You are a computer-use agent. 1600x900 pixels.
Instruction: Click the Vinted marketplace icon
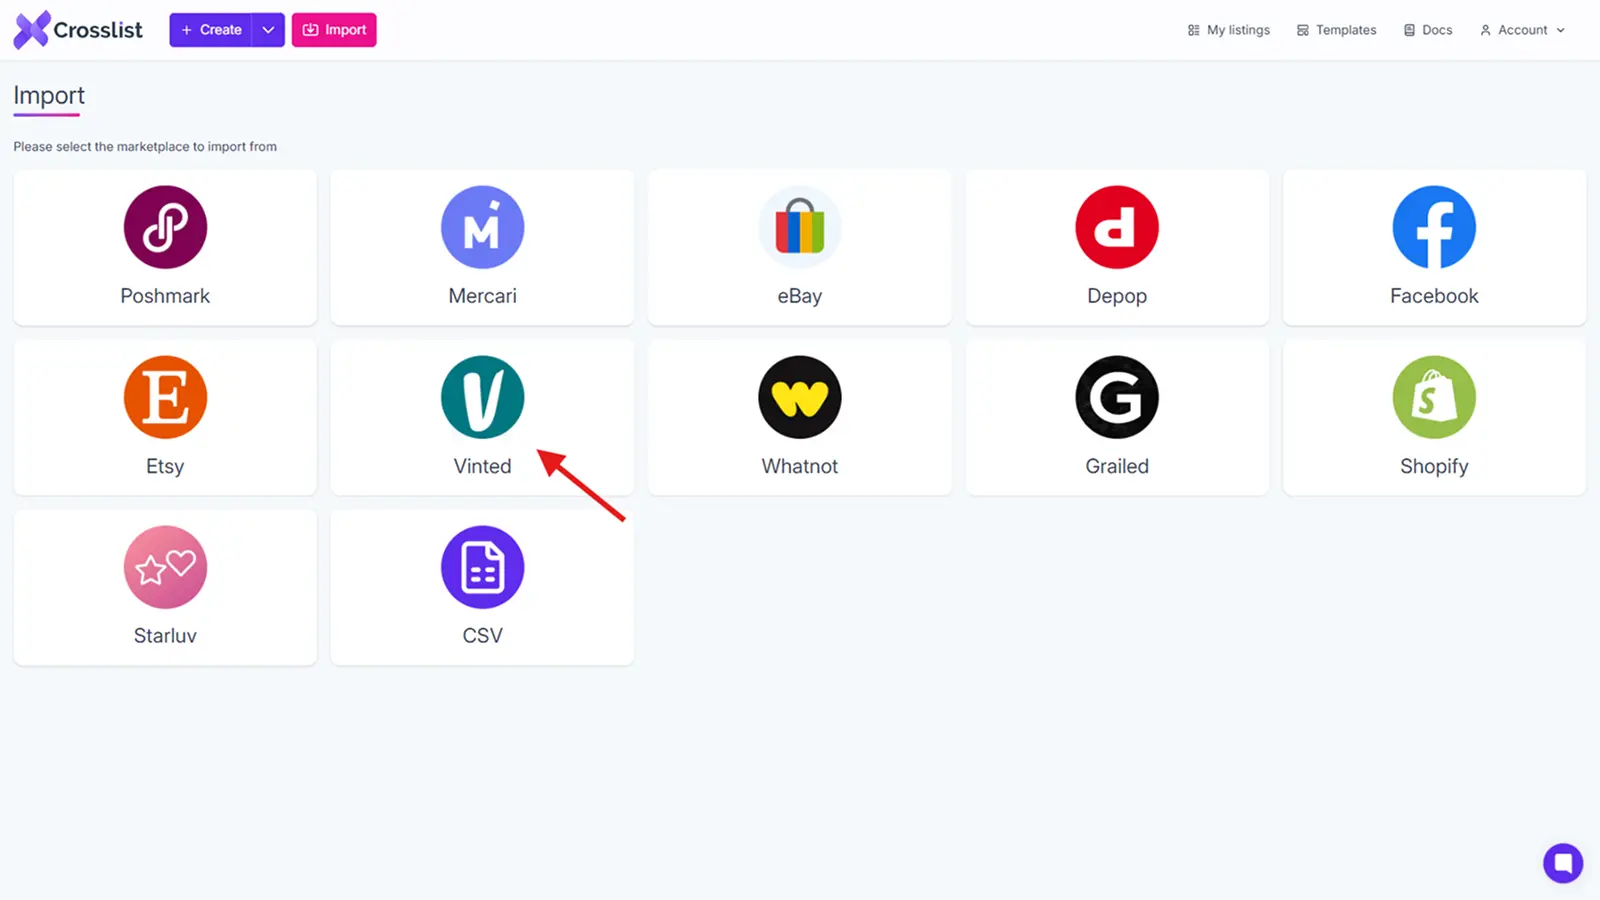[482, 397]
